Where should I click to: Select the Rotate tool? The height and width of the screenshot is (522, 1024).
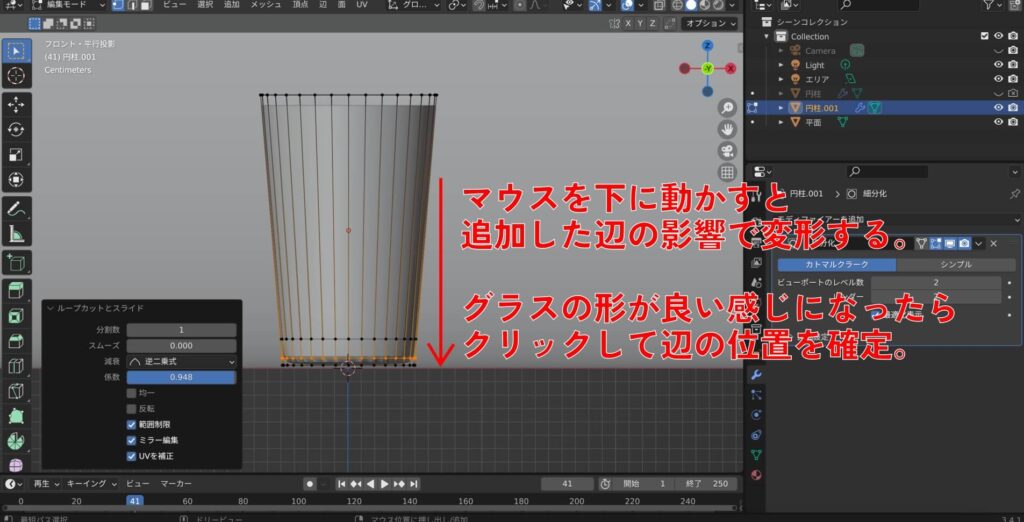16,130
